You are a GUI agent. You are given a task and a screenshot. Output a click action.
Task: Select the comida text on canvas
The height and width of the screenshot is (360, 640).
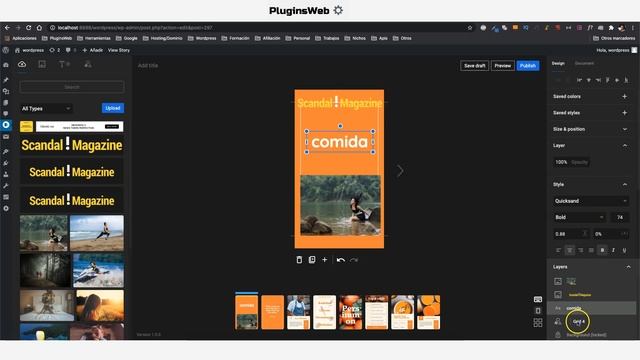click(x=340, y=142)
